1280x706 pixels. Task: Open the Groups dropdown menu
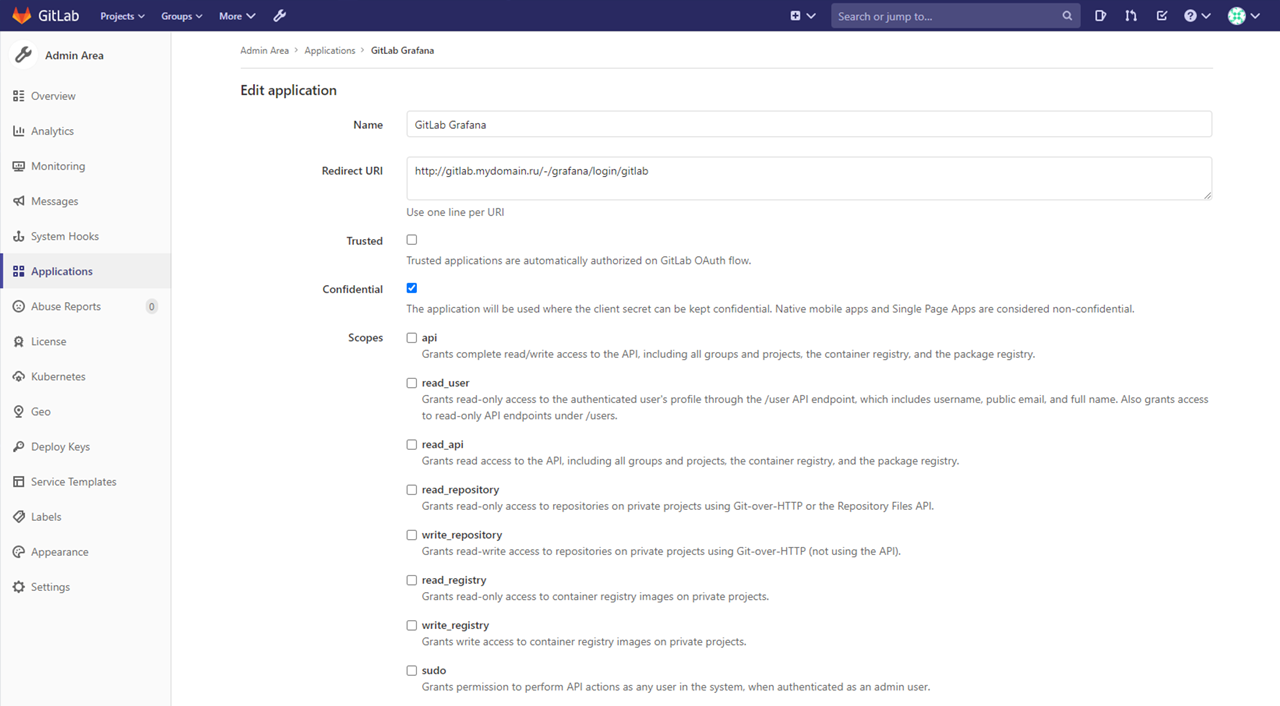pos(182,16)
